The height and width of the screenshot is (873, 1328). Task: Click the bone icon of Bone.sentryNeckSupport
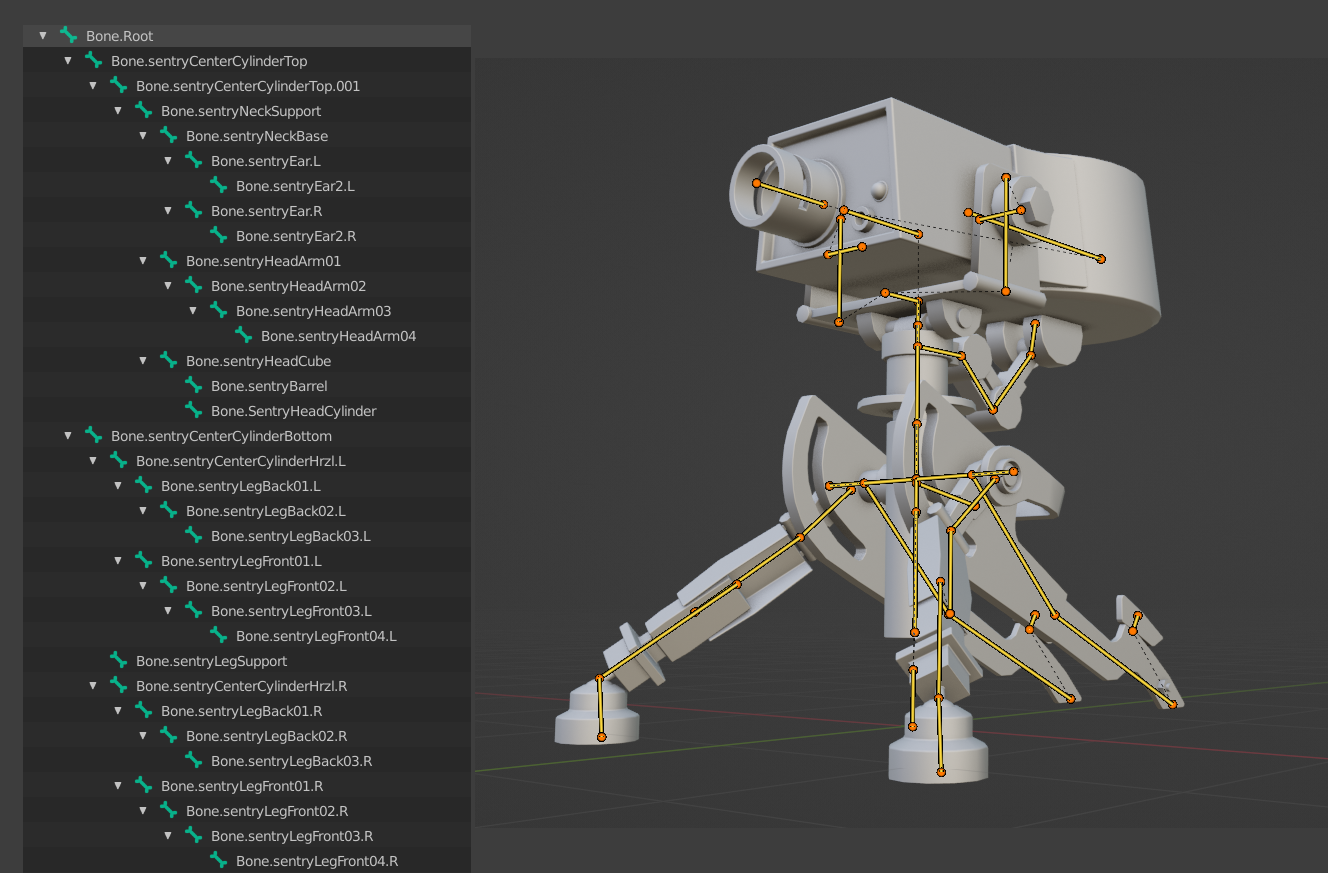click(x=143, y=110)
